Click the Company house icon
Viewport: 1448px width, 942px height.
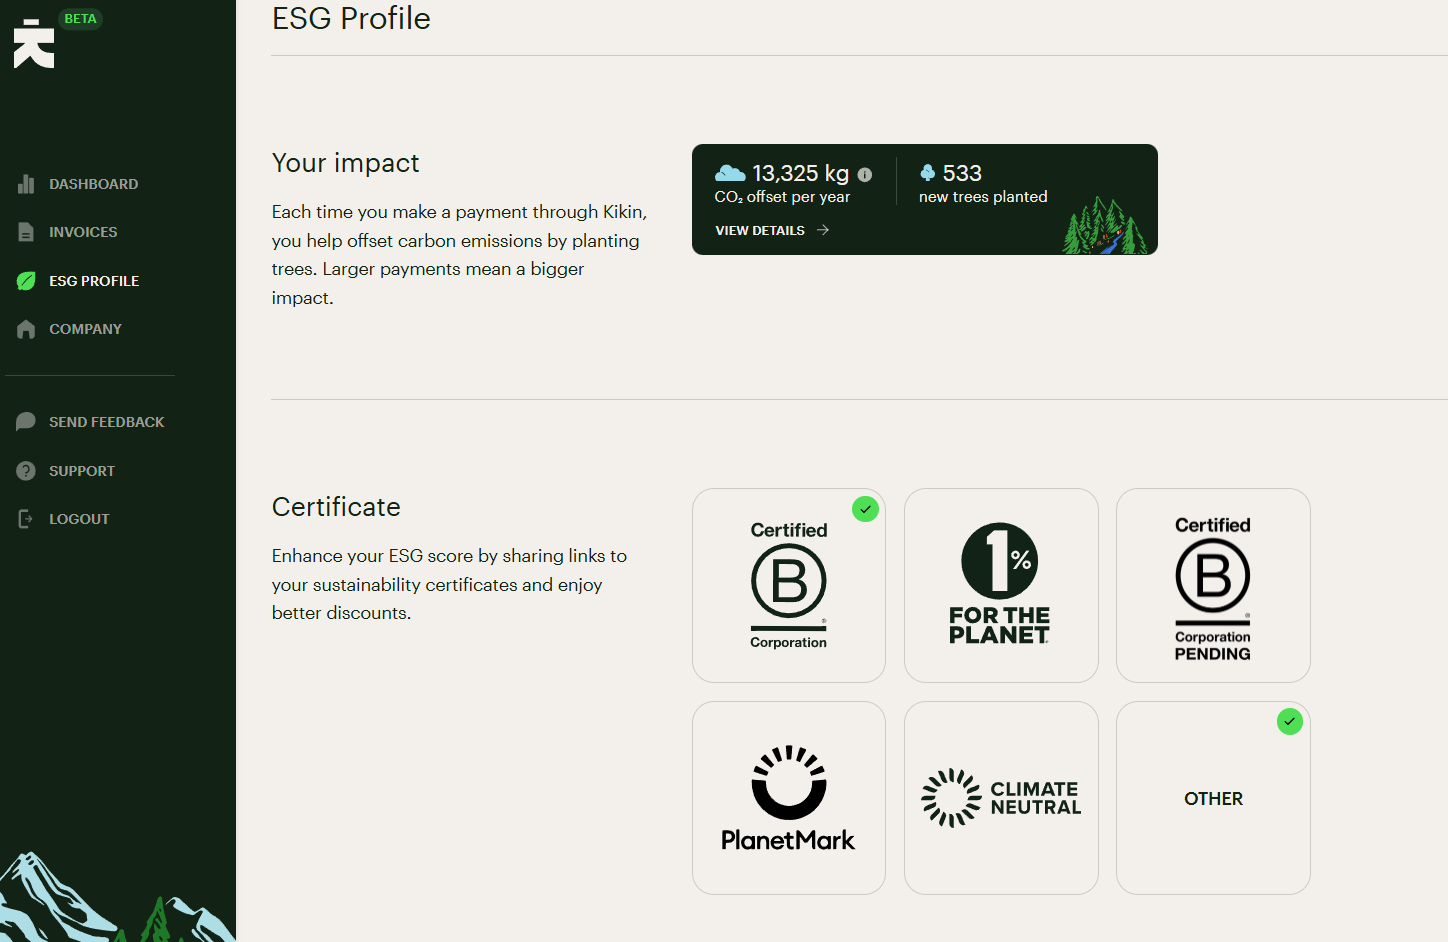click(26, 329)
